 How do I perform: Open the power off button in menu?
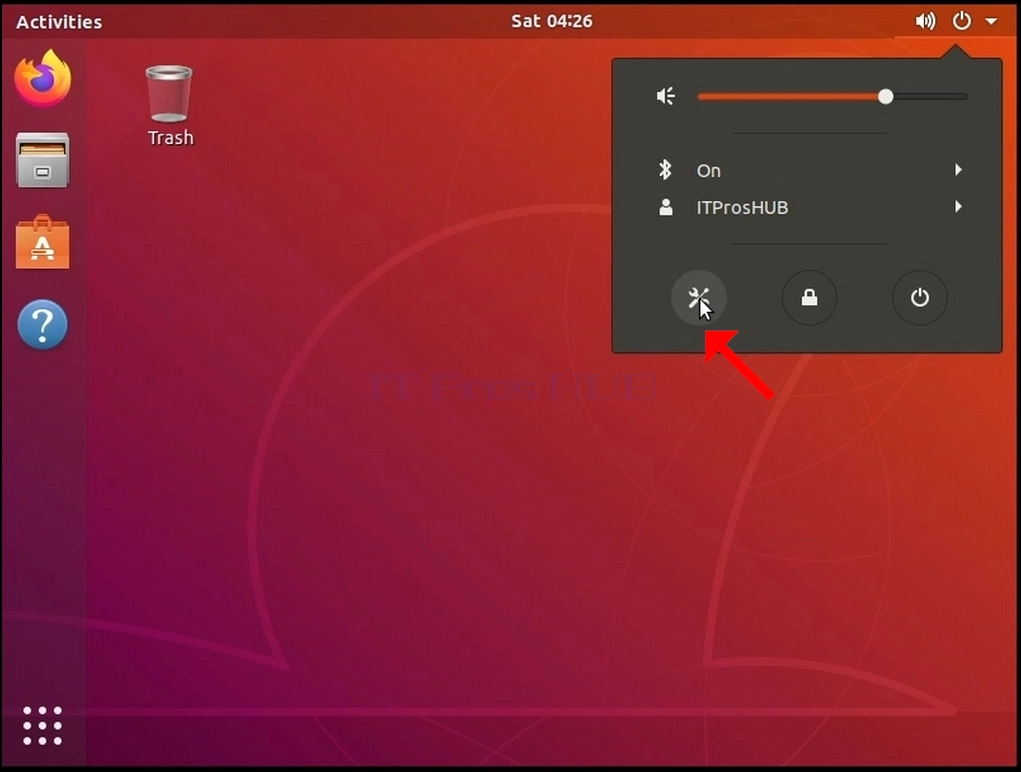click(919, 297)
